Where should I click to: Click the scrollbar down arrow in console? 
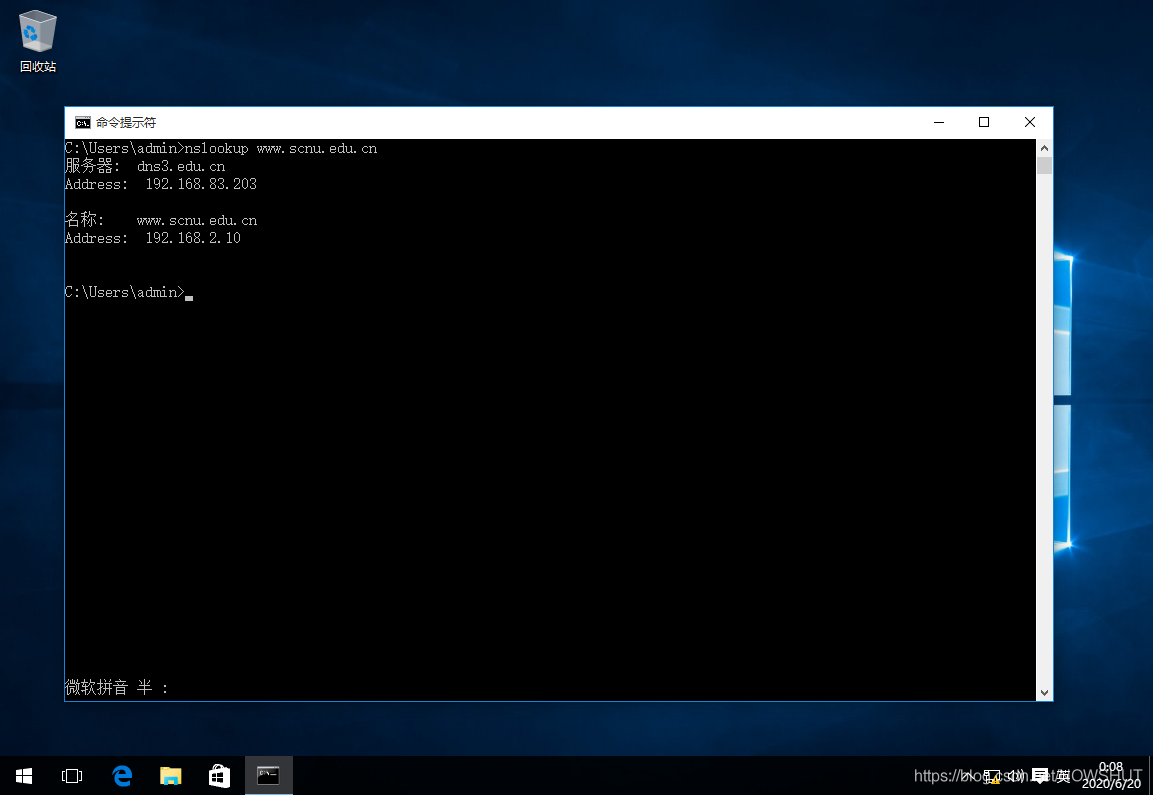pyautogui.click(x=1044, y=692)
